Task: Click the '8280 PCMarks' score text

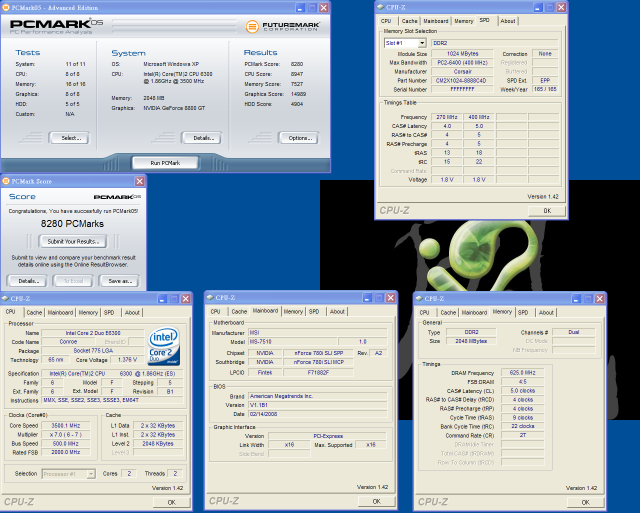Action: (x=72, y=224)
